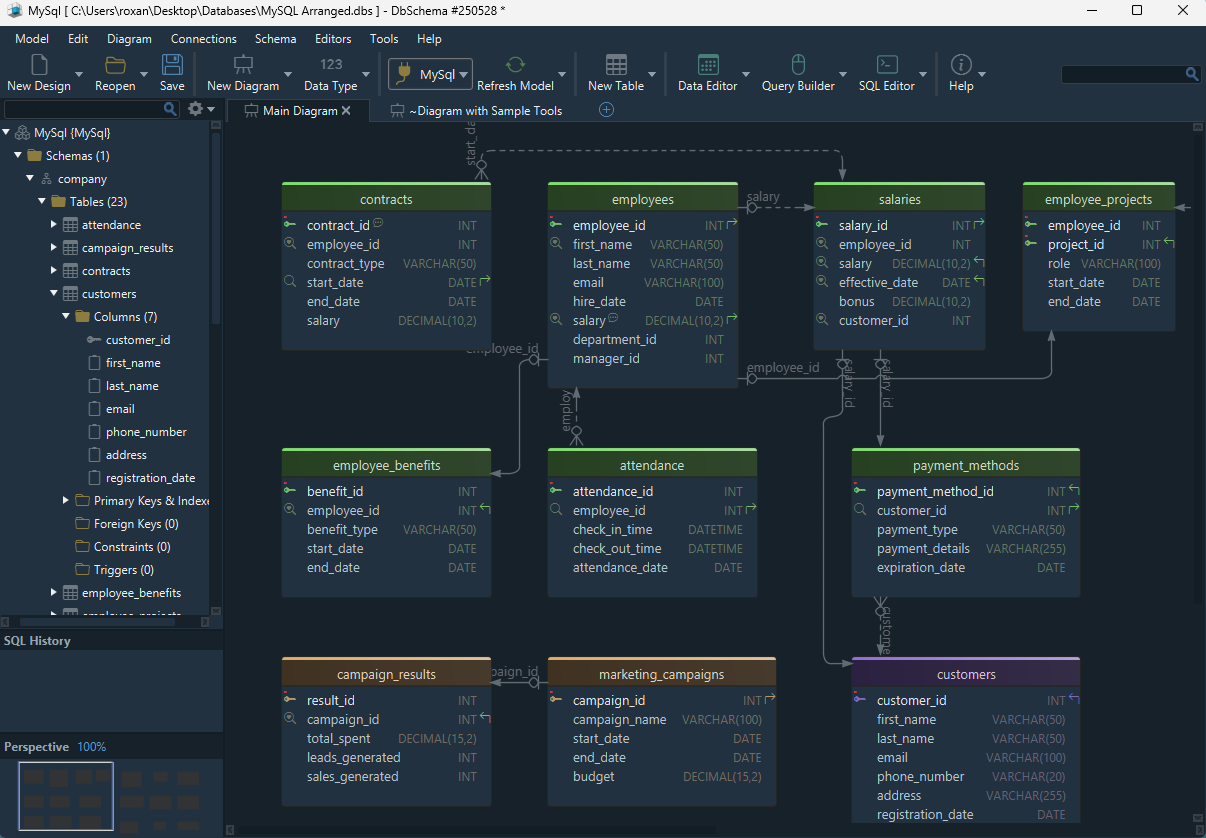Click the MySql connection plug icon
1206x838 pixels.
(404, 74)
